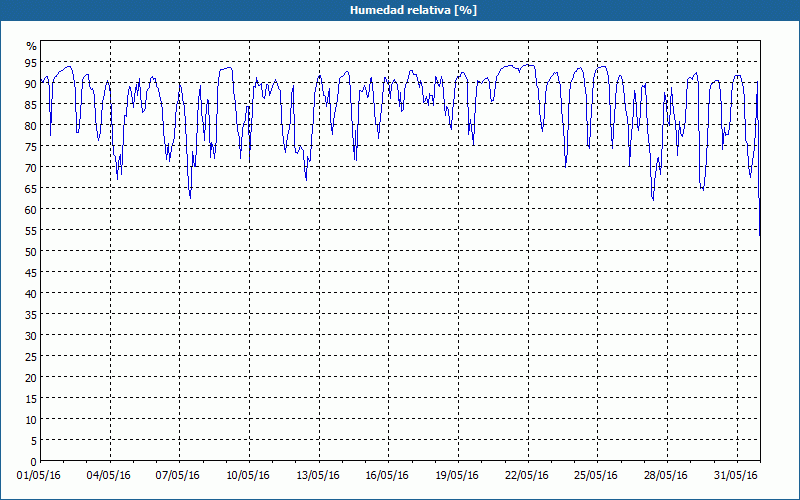Select the 90 y-axis label
This screenshot has width=800, height=500.
coord(31,84)
